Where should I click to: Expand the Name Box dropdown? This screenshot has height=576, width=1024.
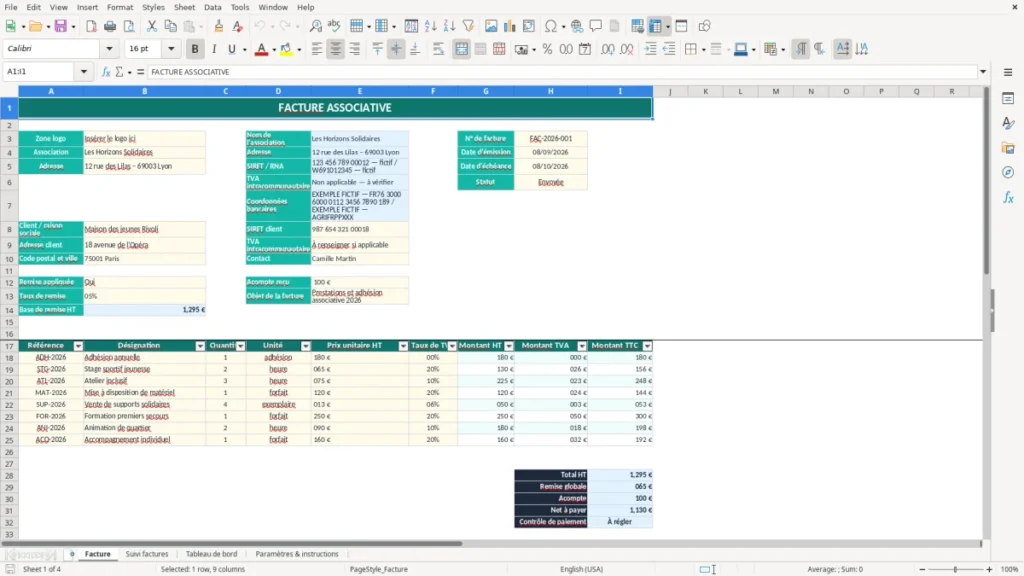click(x=84, y=72)
